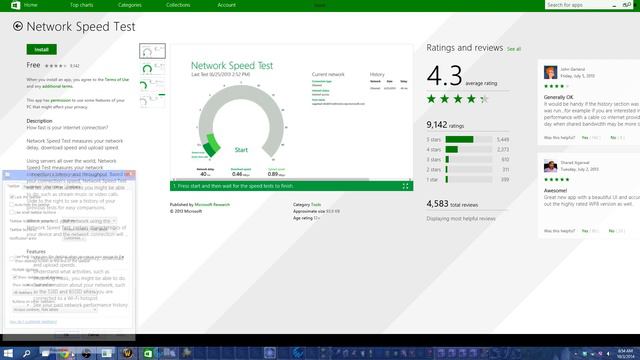Switch to the Store app on taskbar
The height and width of the screenshot is (360, 640).
pos(148,353)
